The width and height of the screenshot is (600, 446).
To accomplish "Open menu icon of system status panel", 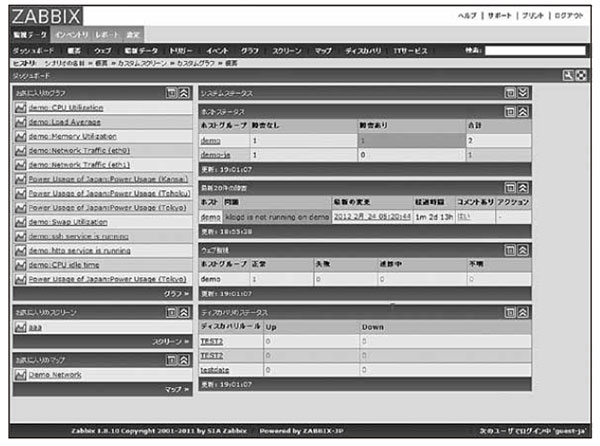I will tap(510, 93).
